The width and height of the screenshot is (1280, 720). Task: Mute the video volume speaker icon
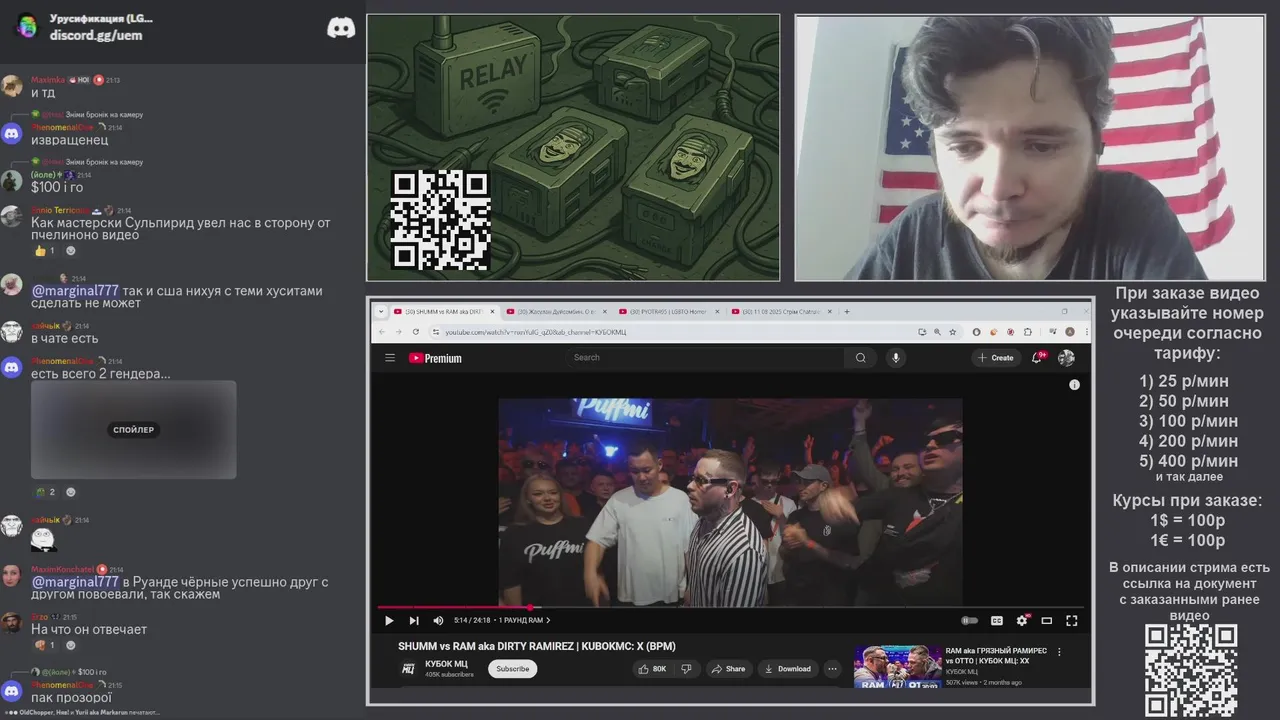click(438, 620)
